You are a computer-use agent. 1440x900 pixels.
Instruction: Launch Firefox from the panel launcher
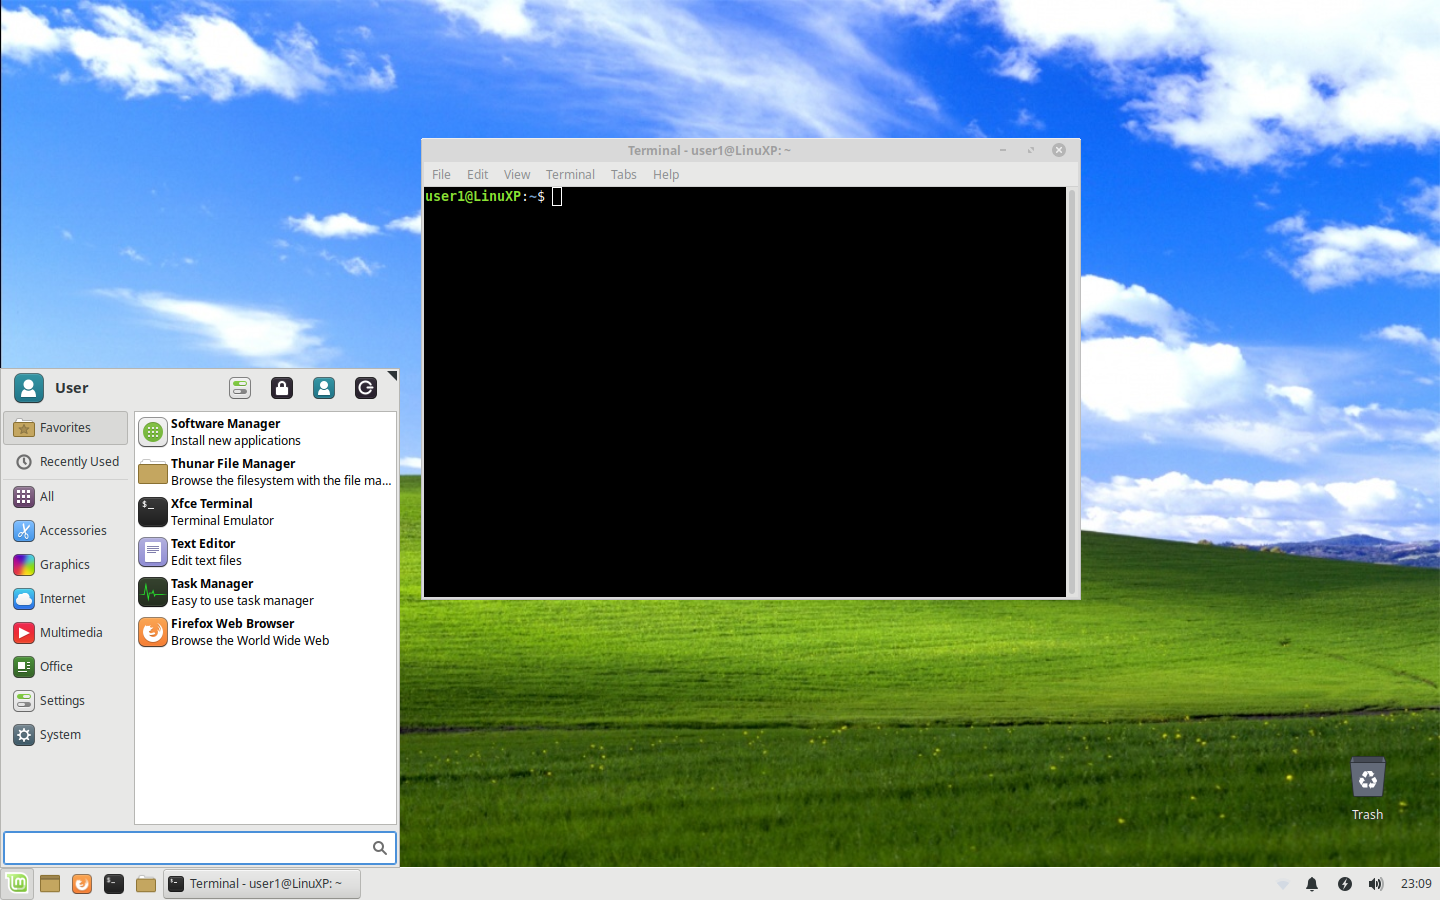pyautogui.click(x=82, y=883)
